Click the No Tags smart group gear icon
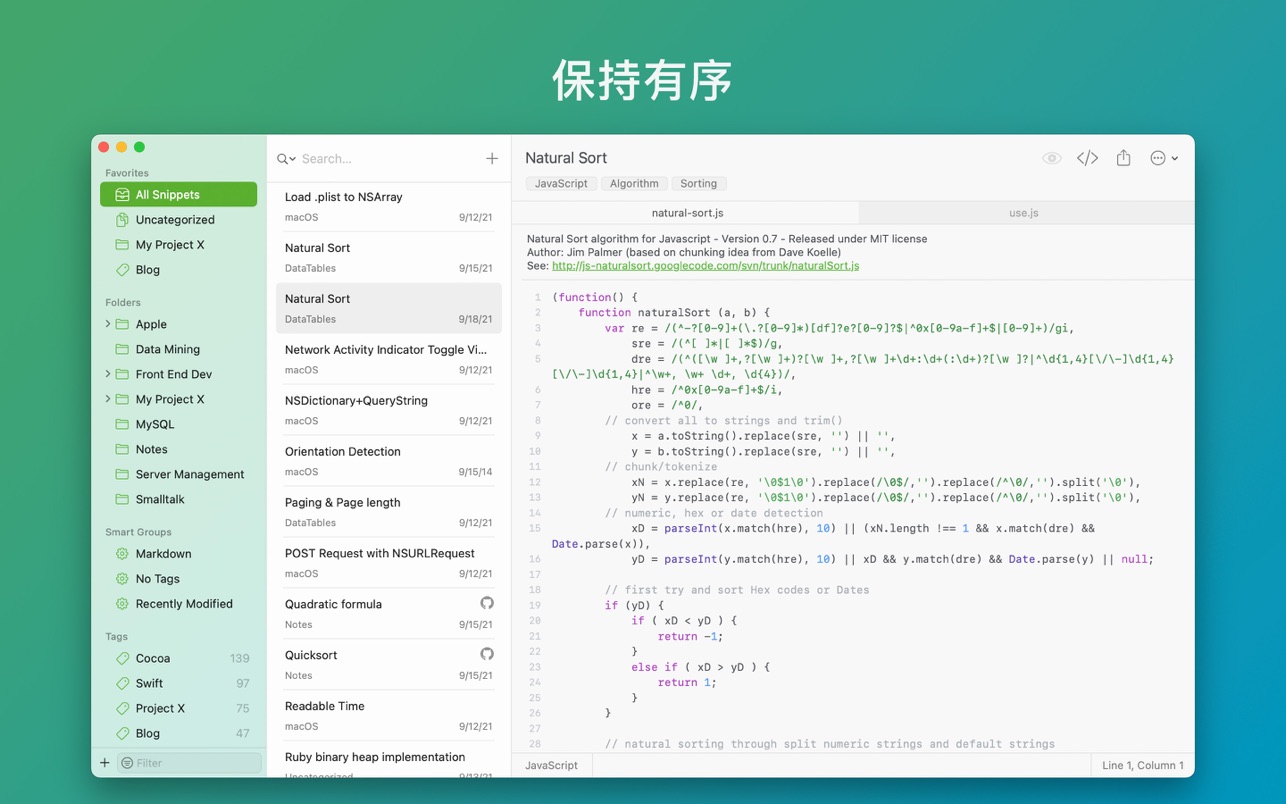Viewport: 1286px width, 804px height. point(122,579)
